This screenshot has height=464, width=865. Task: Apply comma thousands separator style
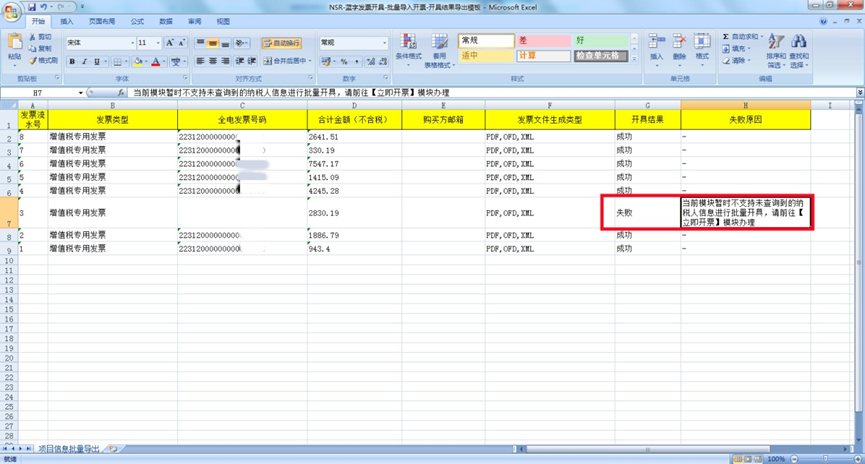coord(356,61)
